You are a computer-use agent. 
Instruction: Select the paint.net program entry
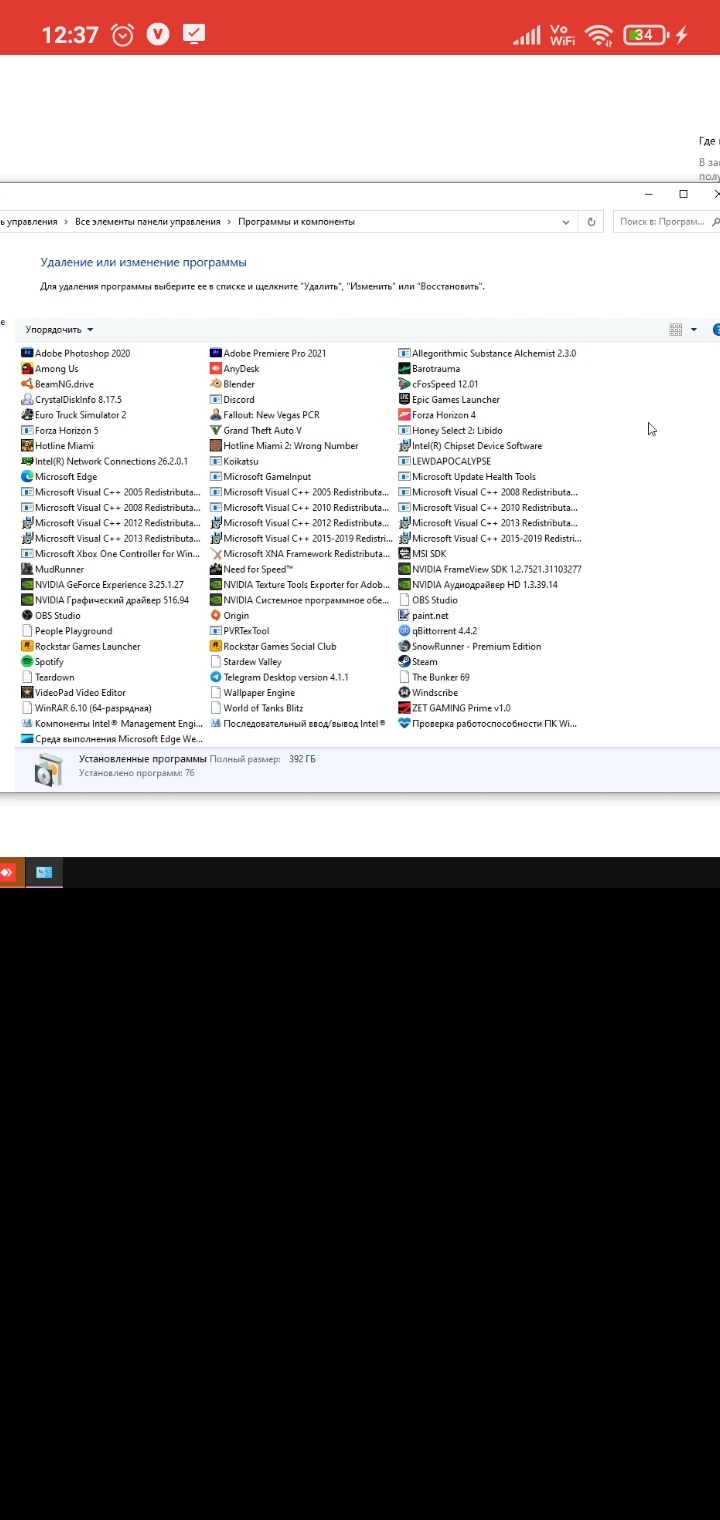point(424,616)
